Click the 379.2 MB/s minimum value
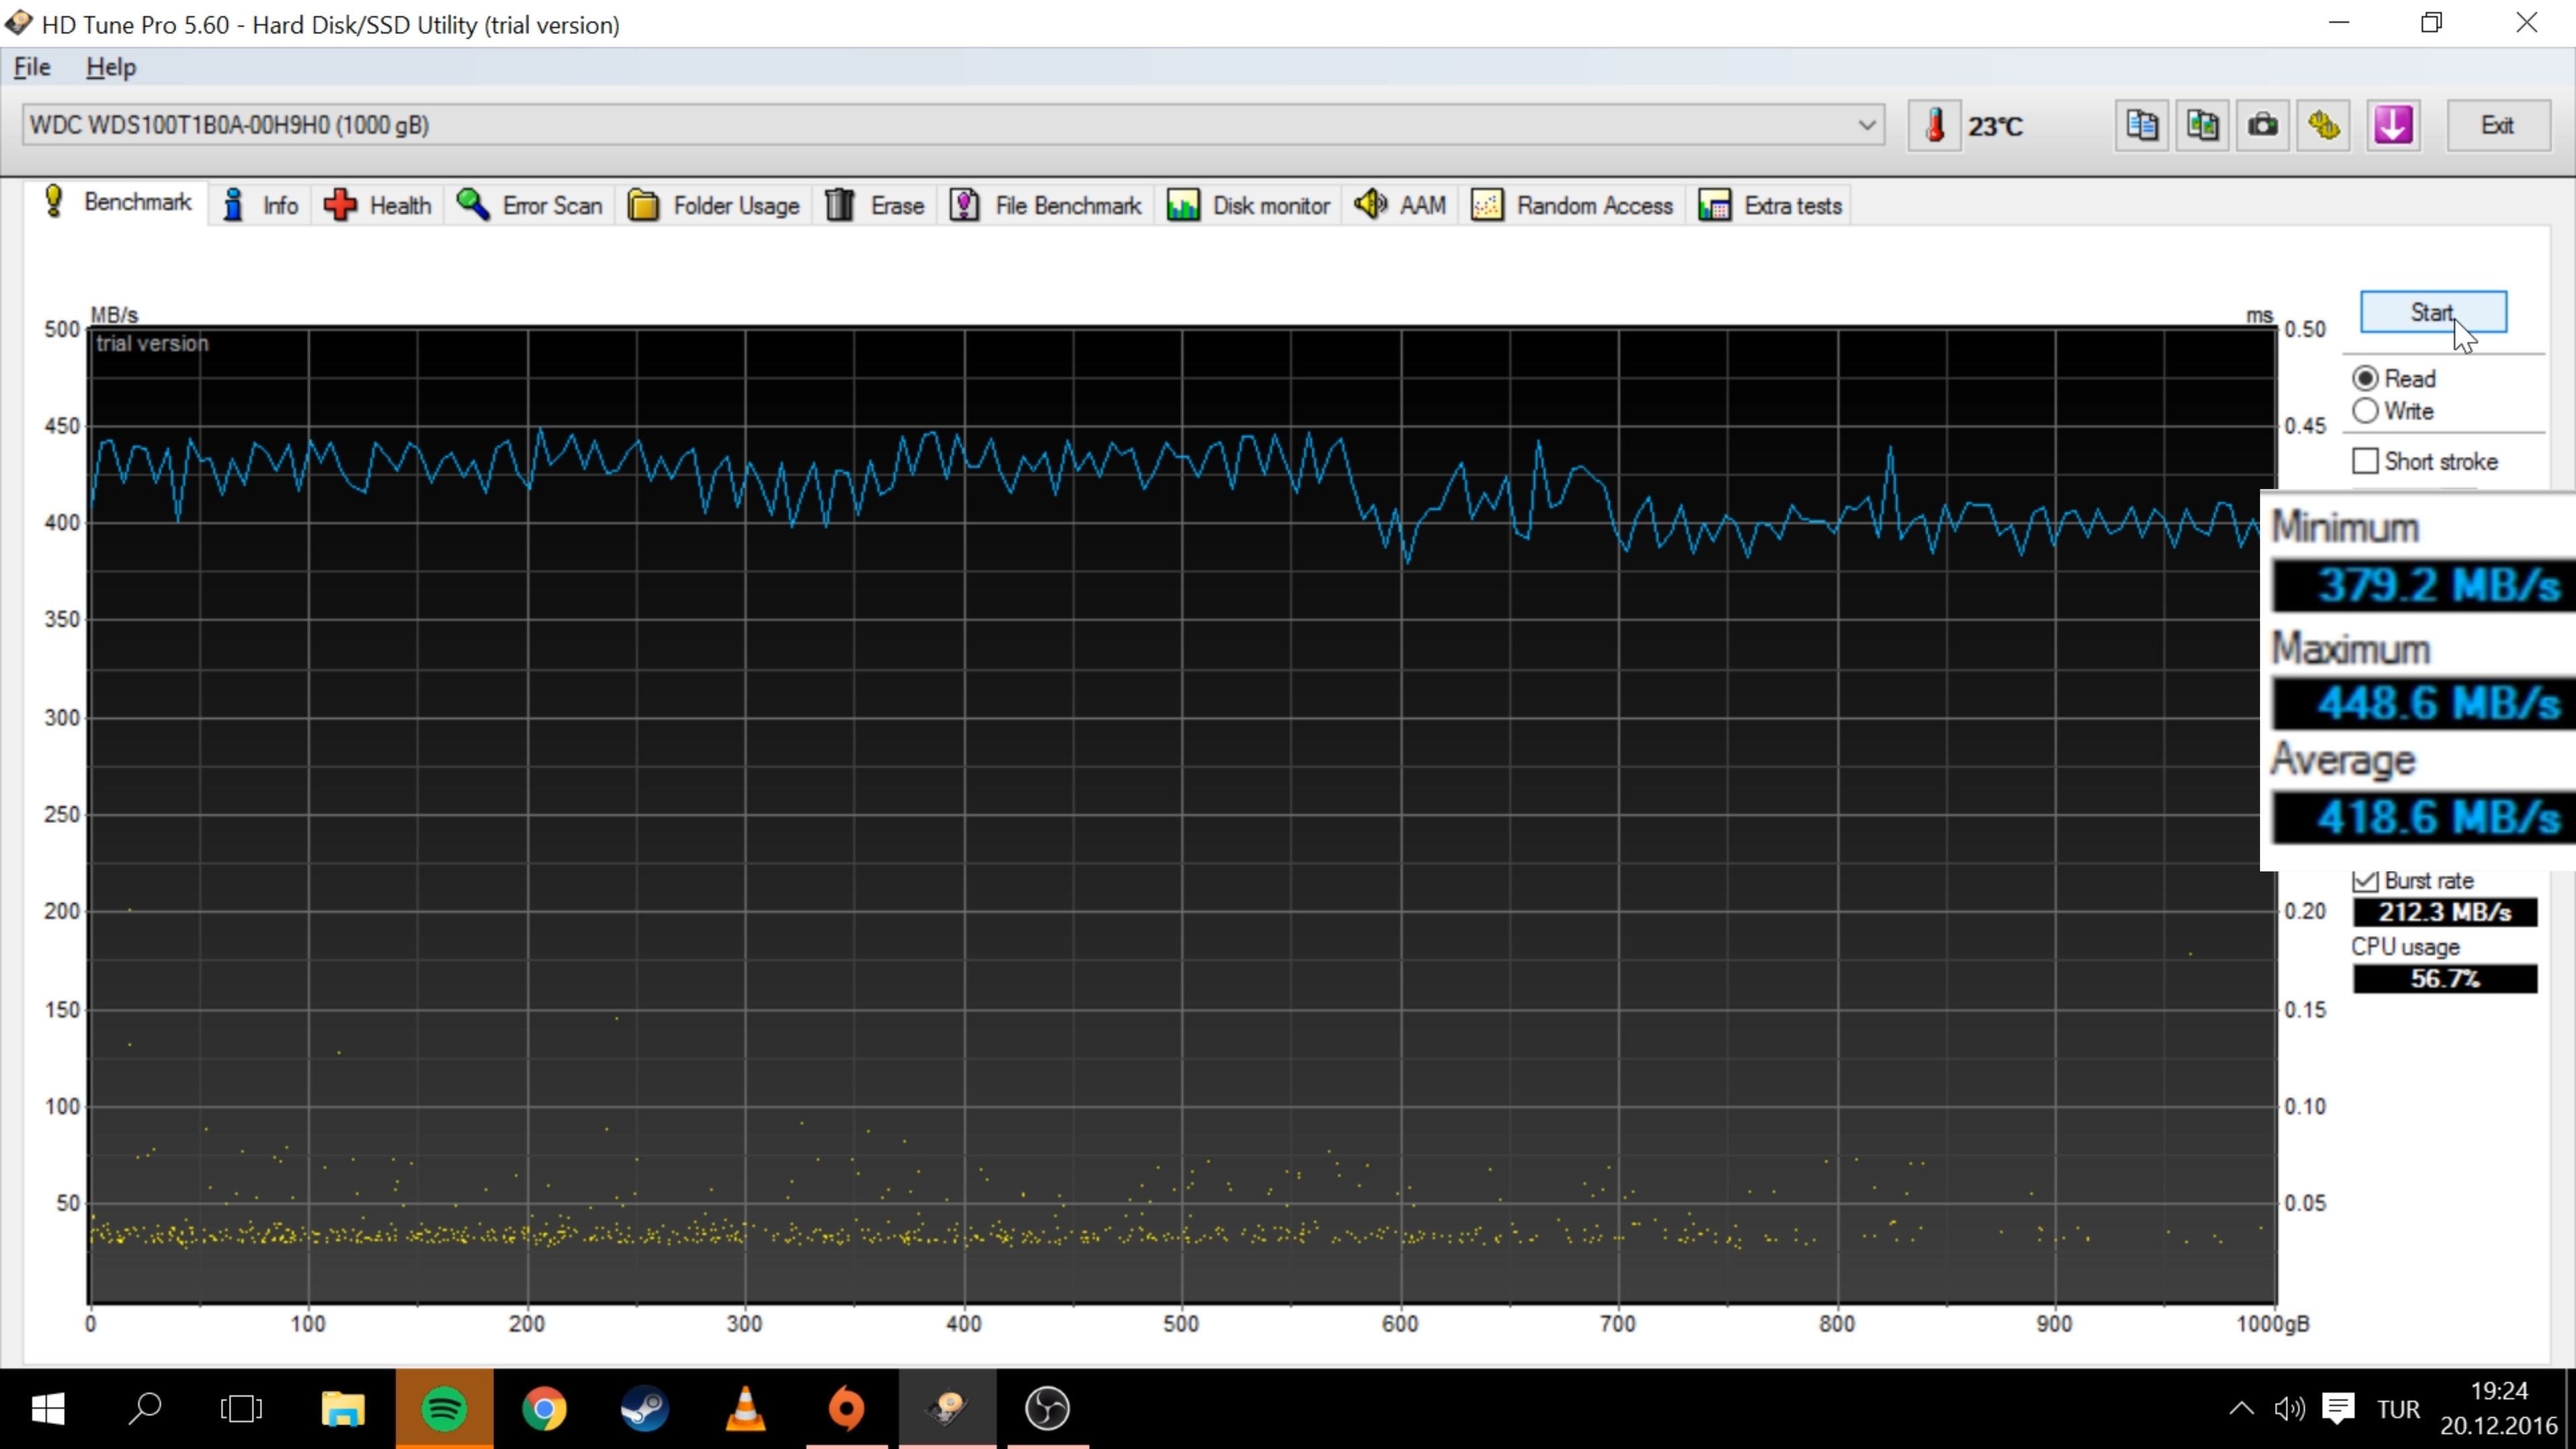 pyautogui.click(x=2424, y=585)
